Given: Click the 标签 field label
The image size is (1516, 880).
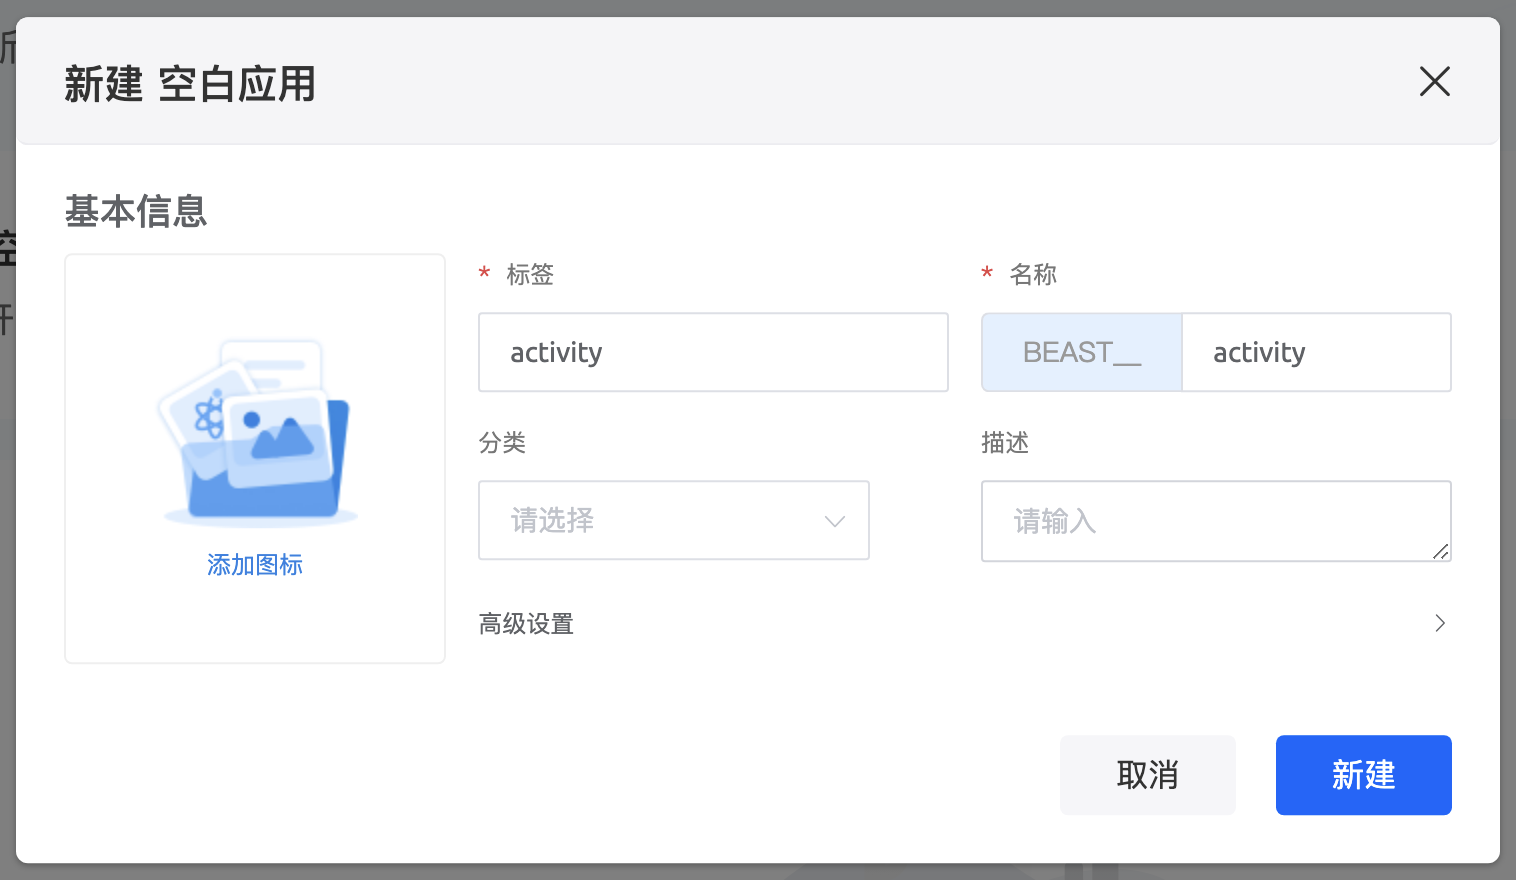Looking at the screenshot, I should coord(530,275).
